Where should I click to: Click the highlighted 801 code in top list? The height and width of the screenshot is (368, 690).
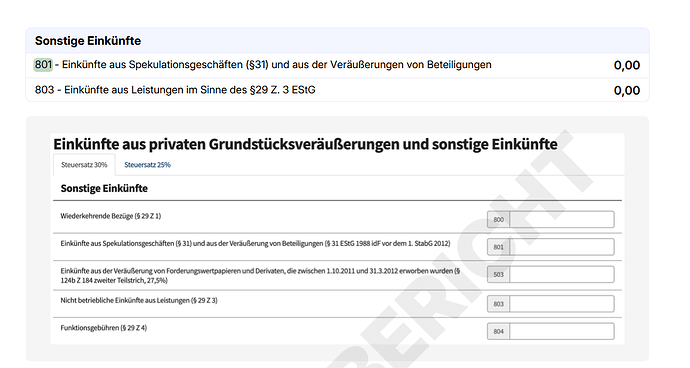tap(43, 65)
